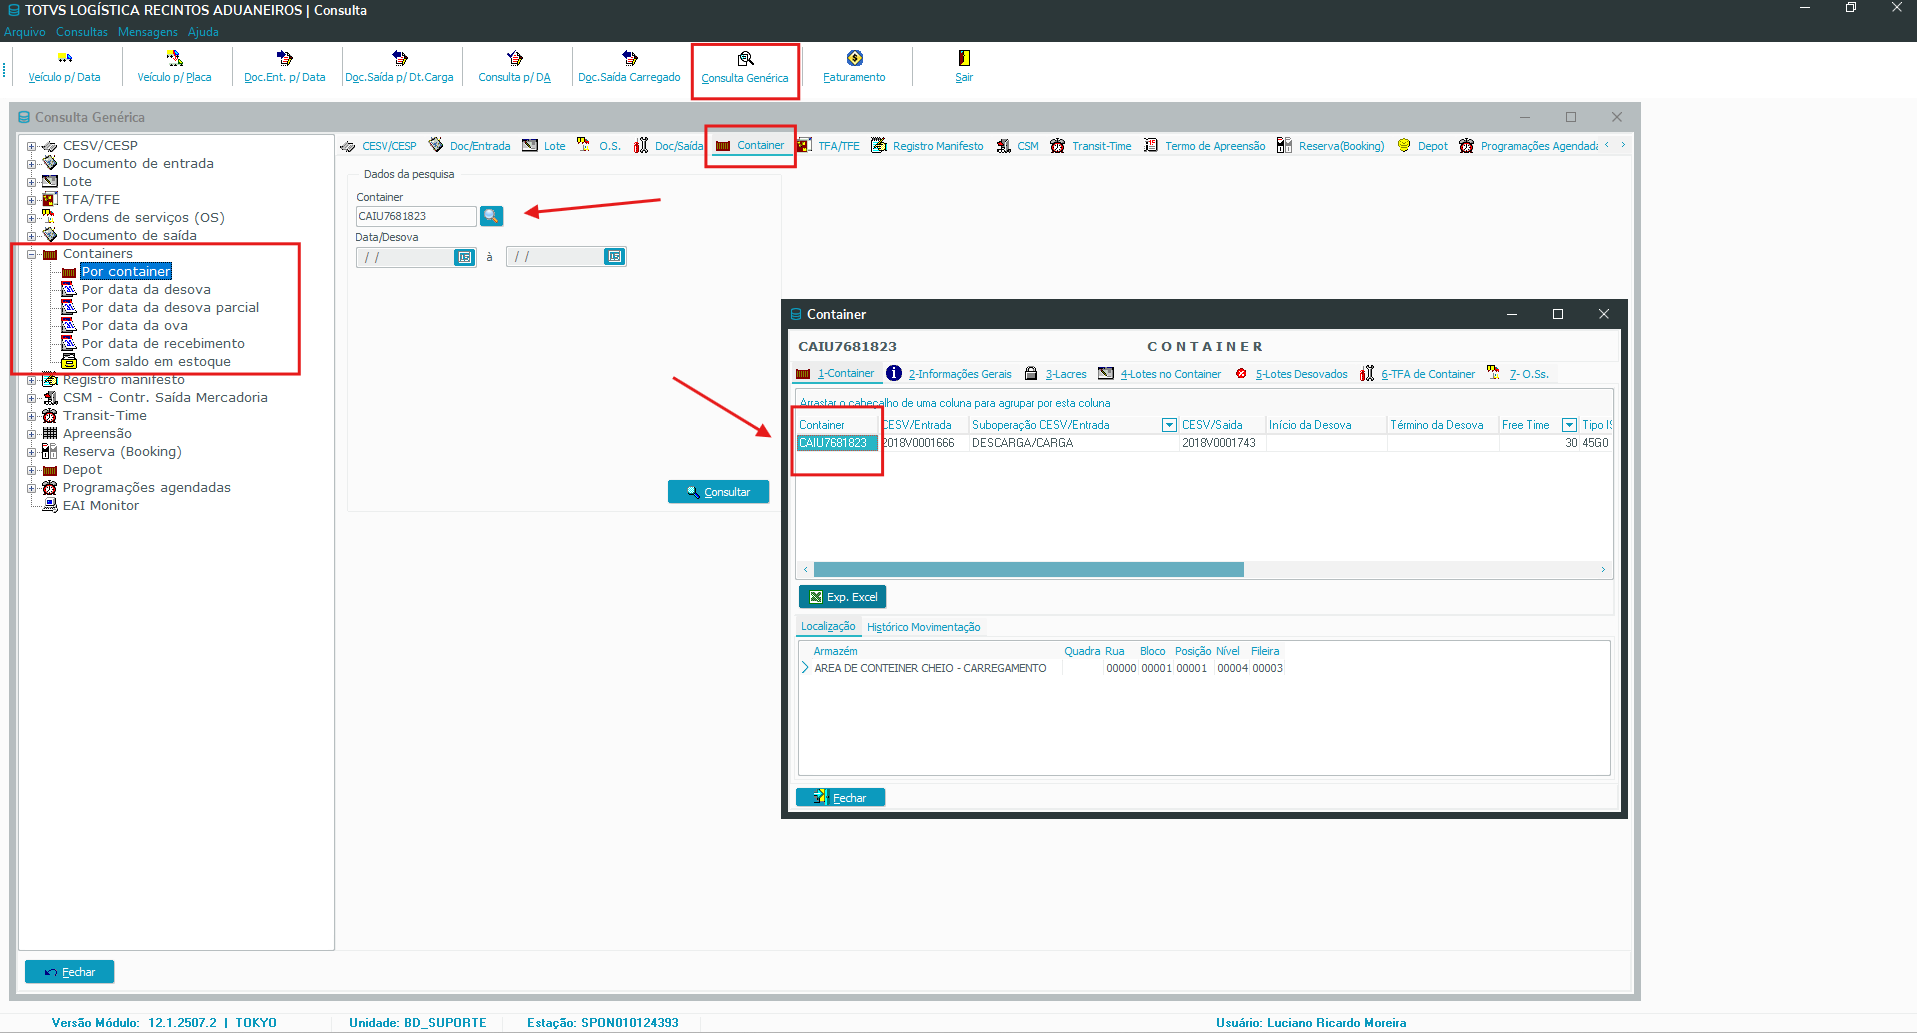Select Por data de recebimento tree item
This screenshot has width=1917, height=1033.
[x=163, y=344]
